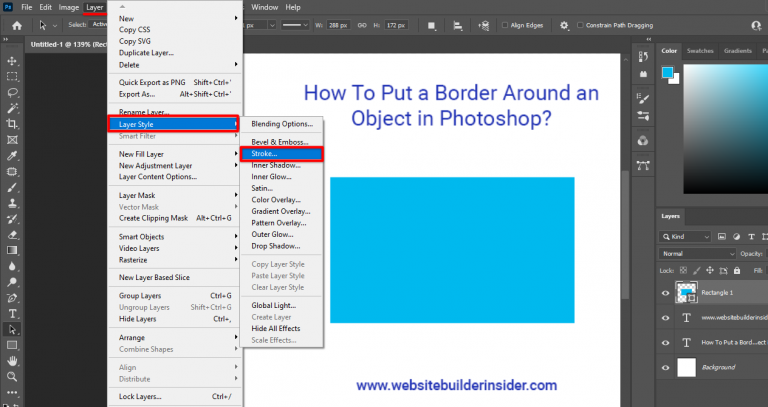Switch to the Swatches tab

[700, 51]
